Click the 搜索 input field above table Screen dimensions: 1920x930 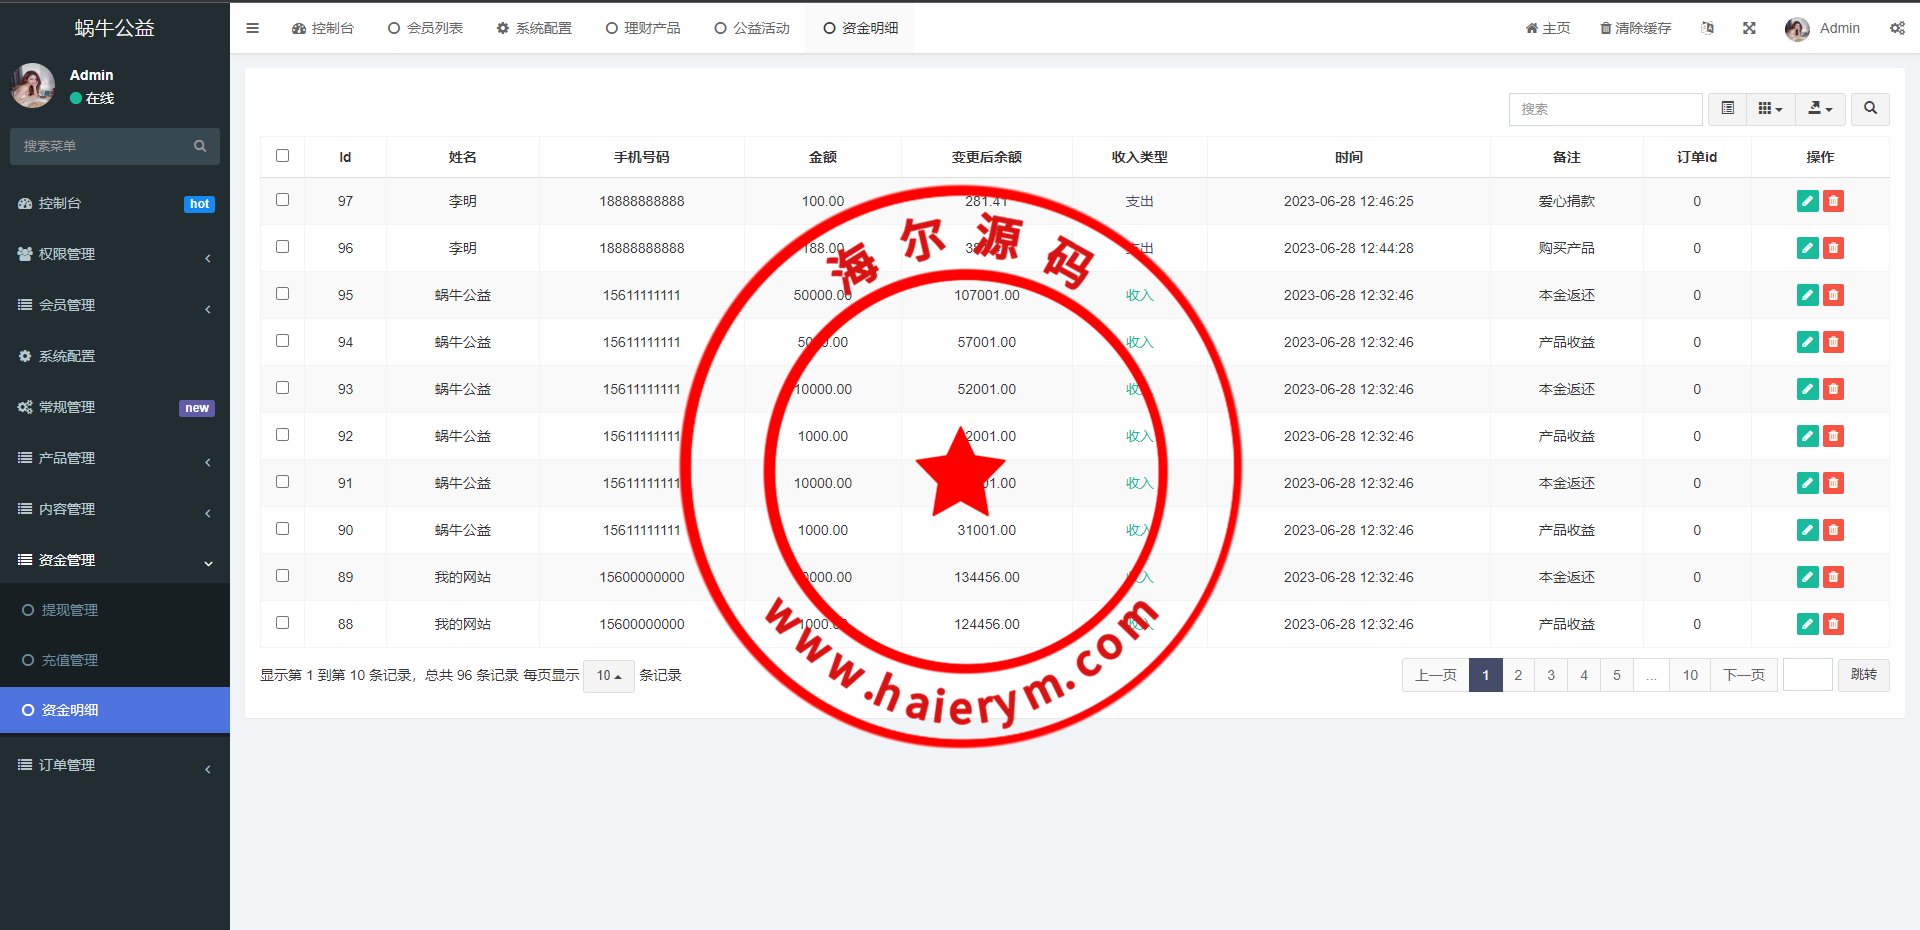pos(1605,109)
